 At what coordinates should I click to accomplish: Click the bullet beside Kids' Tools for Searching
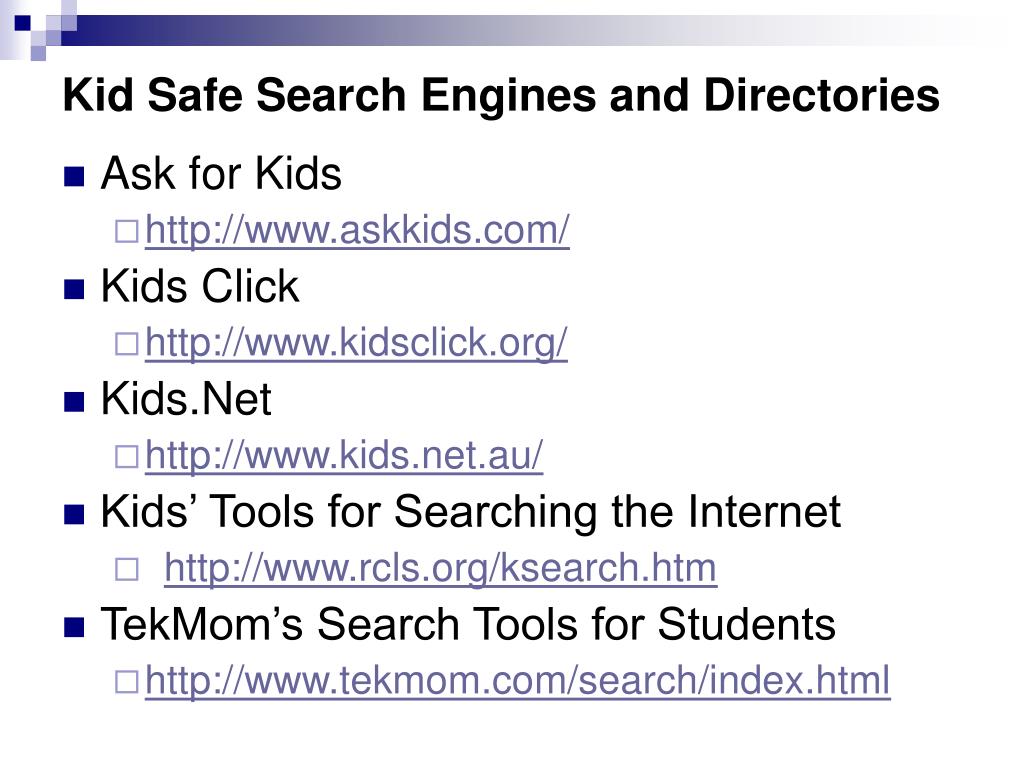[74, 515]
